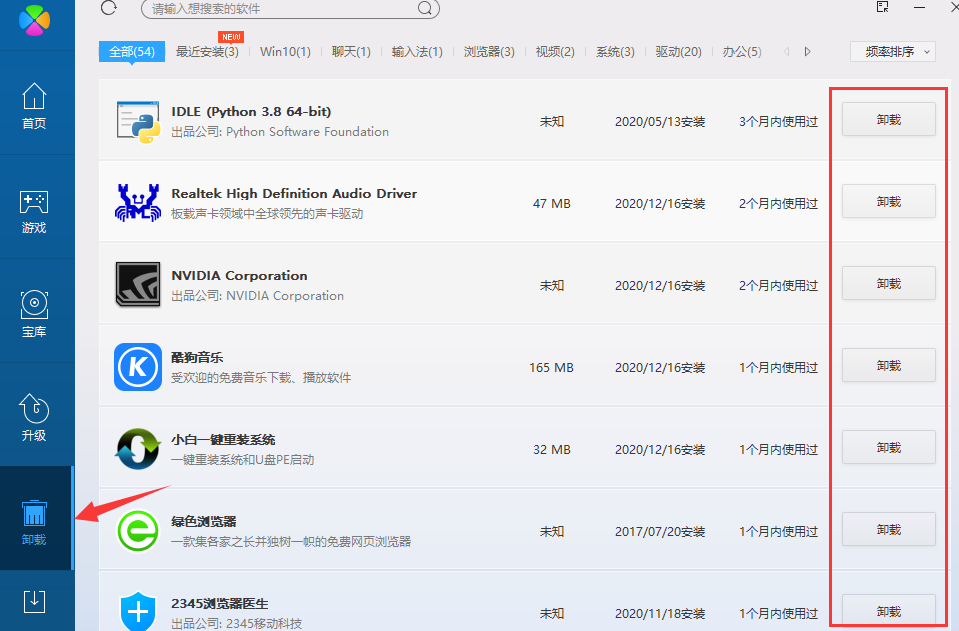The width and height of the screenshot is (959, 631).
Task: Click the 酷狗音乐 blue K icon
Action: point(138,367)
